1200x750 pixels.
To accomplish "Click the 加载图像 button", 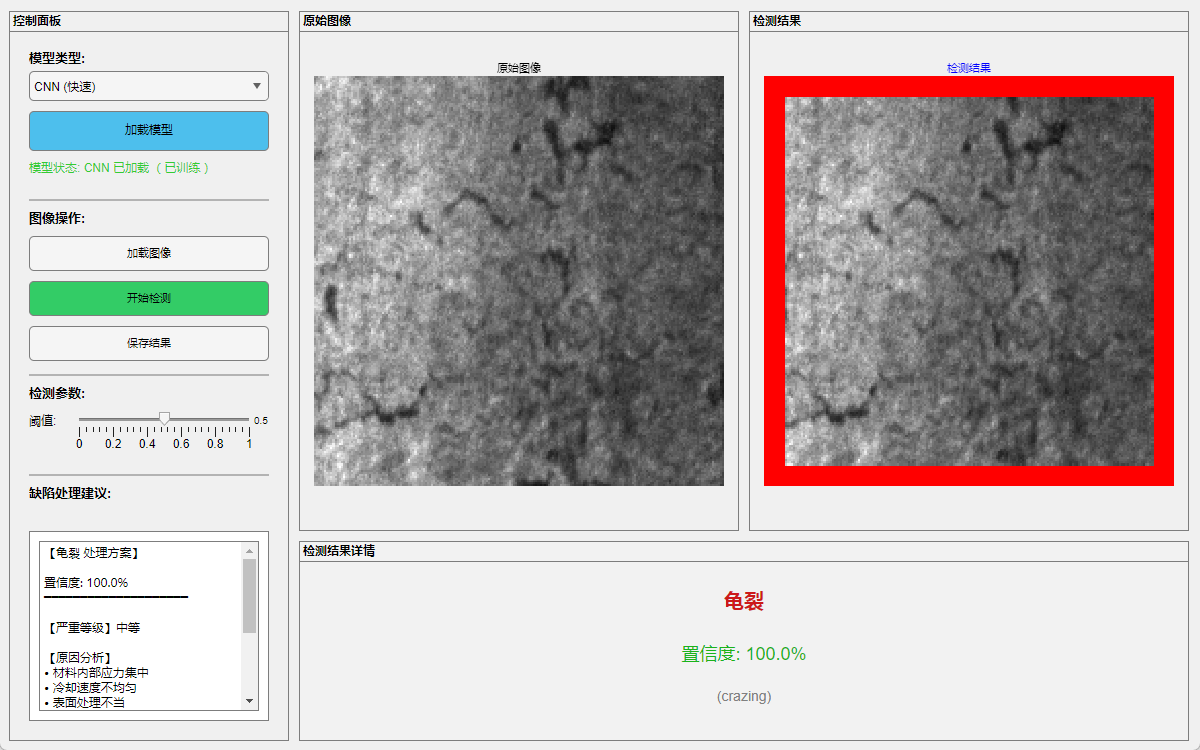I will tap(149, 254).
